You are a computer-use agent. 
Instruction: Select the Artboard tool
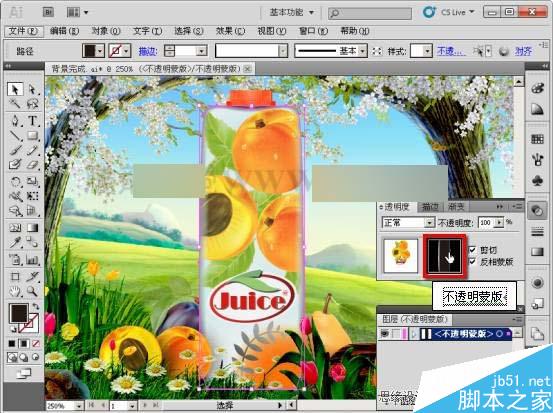coord(15,276)
